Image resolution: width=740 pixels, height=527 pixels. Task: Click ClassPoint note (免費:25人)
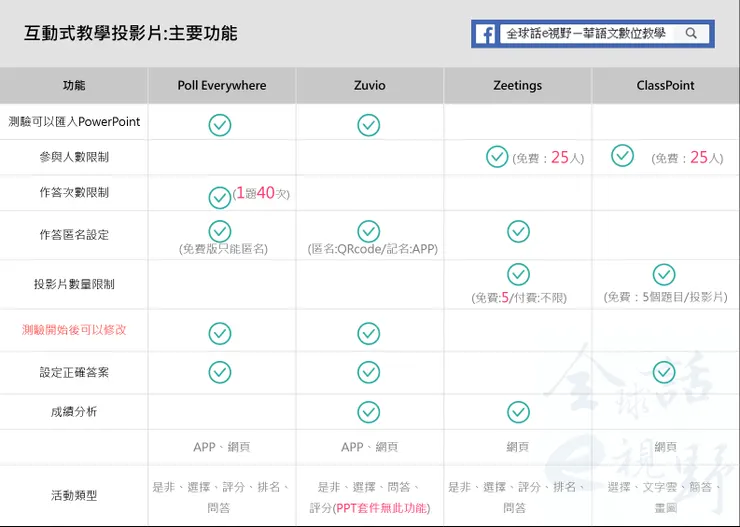pos(687,158)
